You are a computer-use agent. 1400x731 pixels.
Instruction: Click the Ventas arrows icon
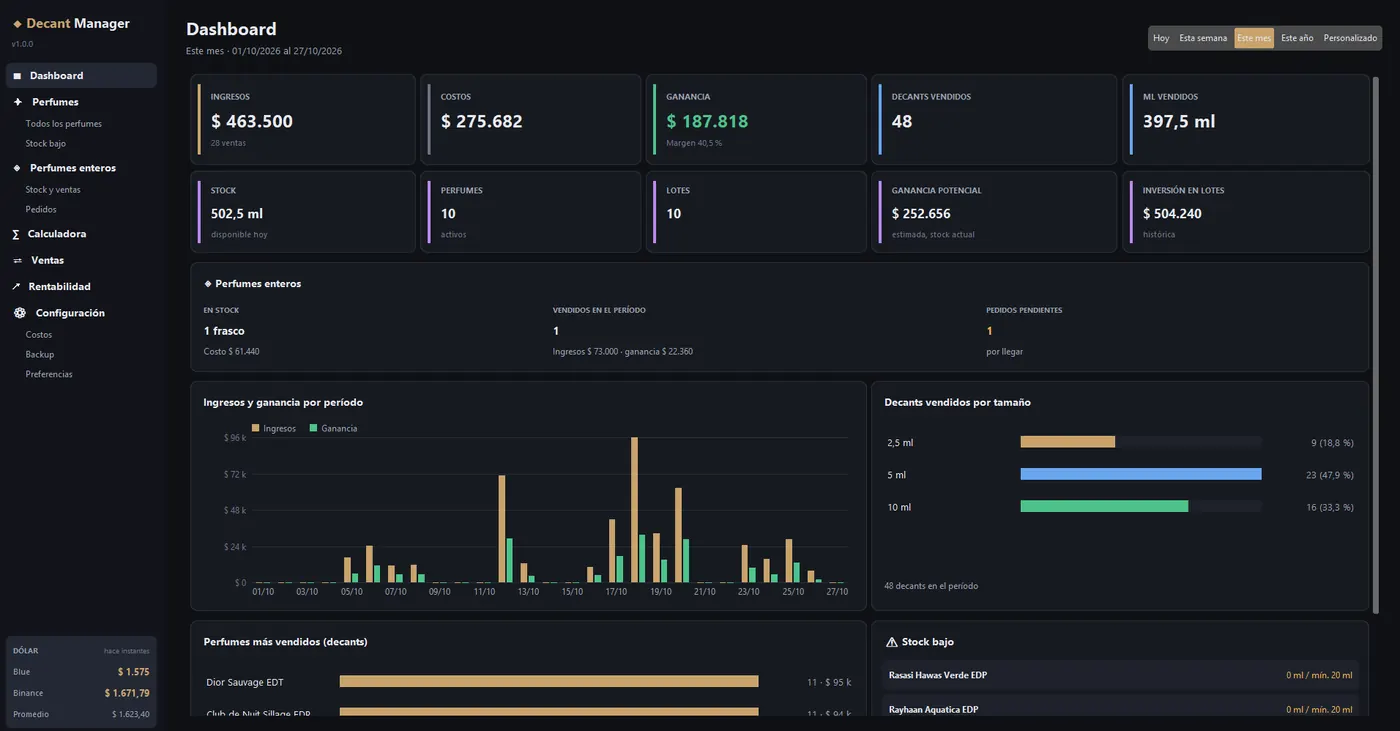pos(17,260)
